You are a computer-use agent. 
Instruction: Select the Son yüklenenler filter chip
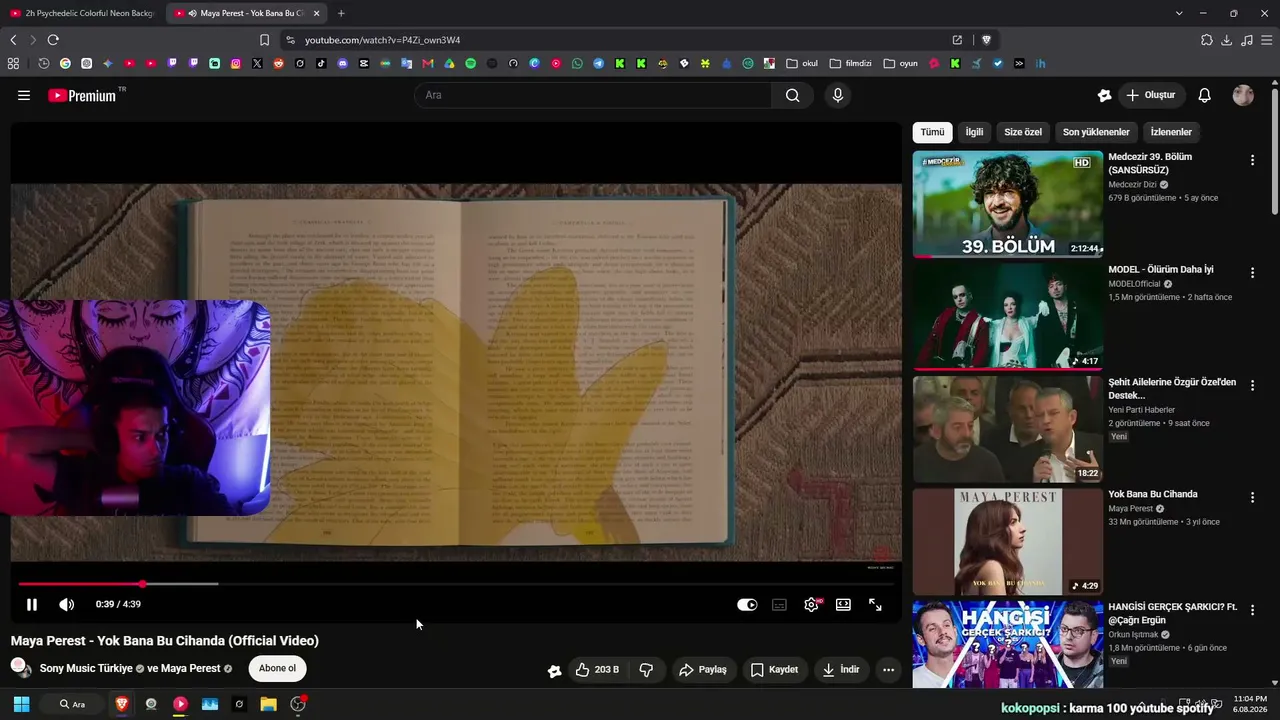point(1096,132)
